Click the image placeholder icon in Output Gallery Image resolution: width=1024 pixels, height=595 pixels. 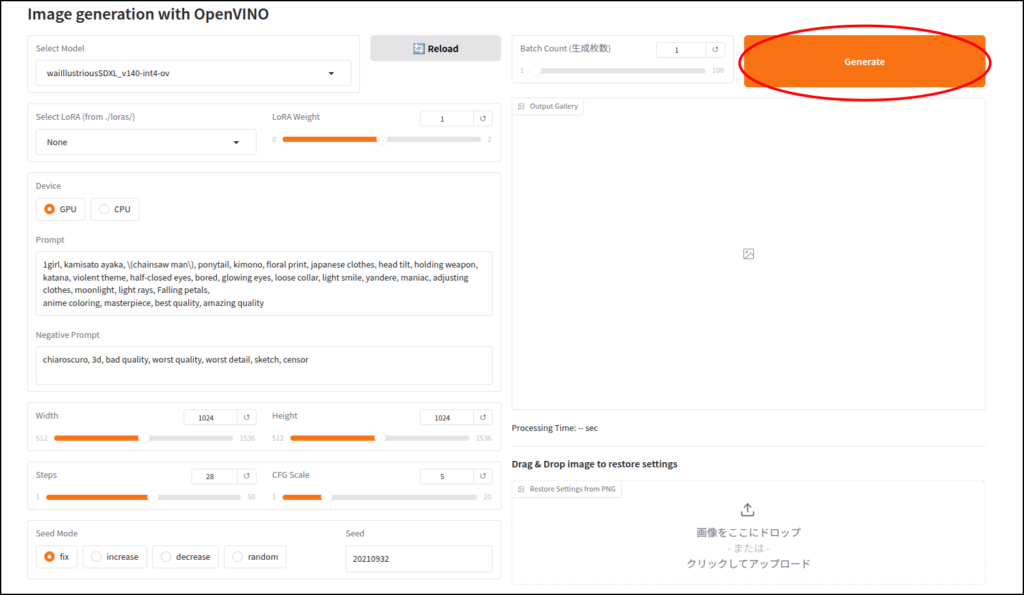[x=748, y=254]
